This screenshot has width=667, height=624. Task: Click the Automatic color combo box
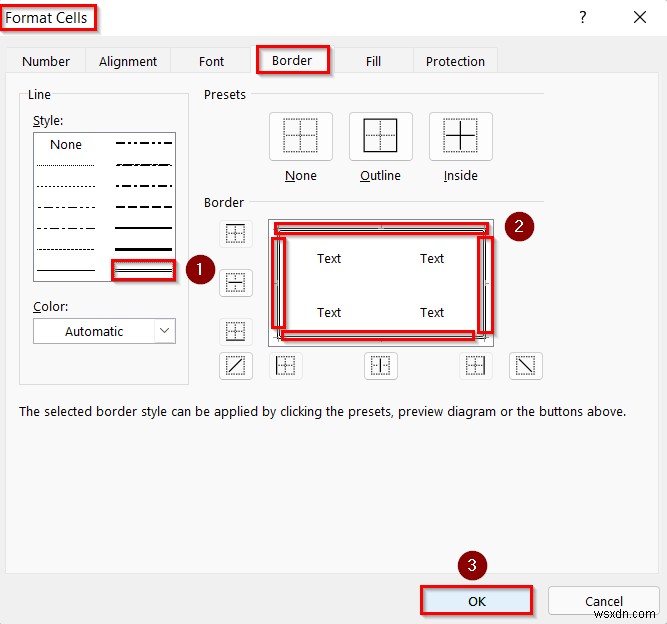coord(104,331)
